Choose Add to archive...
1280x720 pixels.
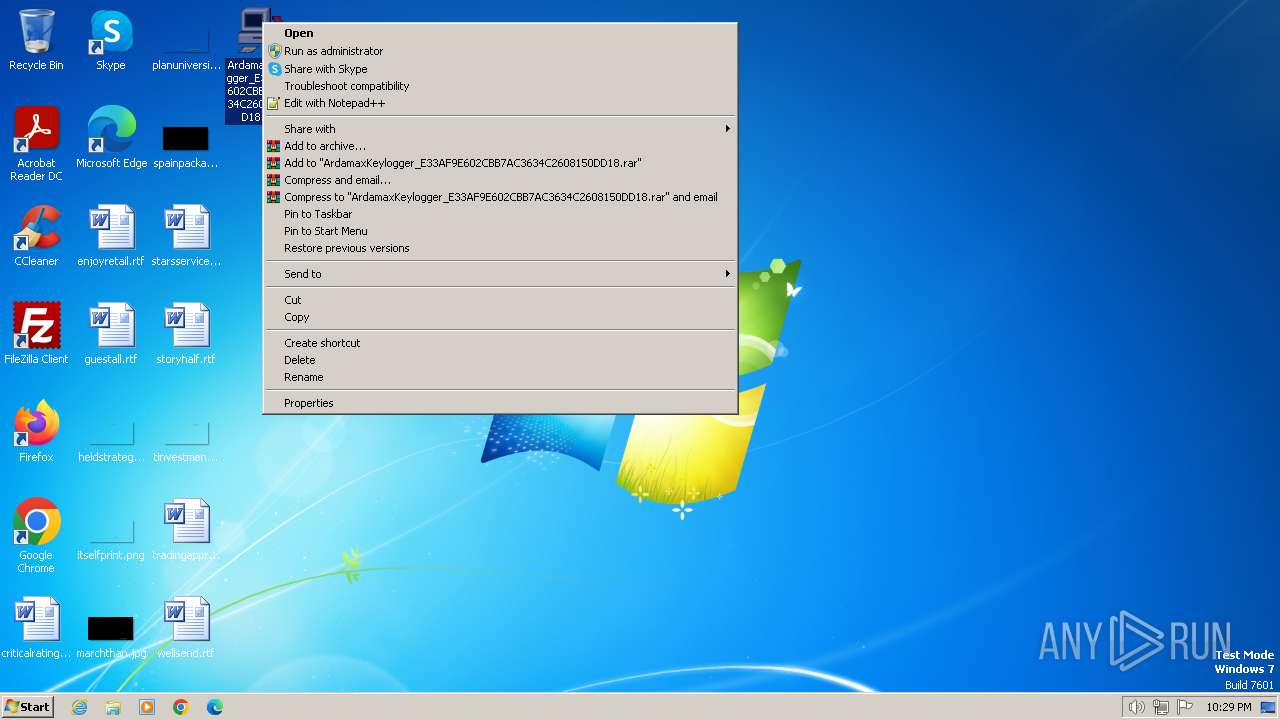[x=500, y=146]
